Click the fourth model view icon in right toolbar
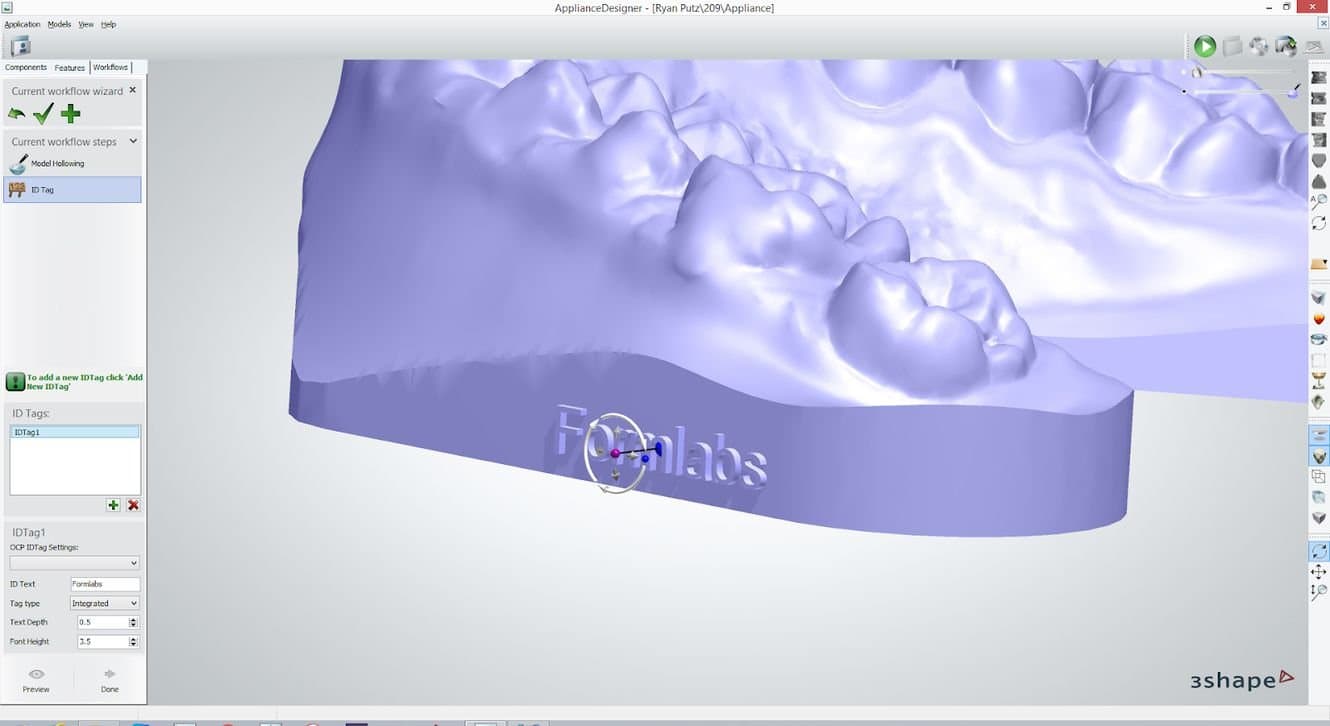Screen dimensions: 1330x726 pos(1319,140)
